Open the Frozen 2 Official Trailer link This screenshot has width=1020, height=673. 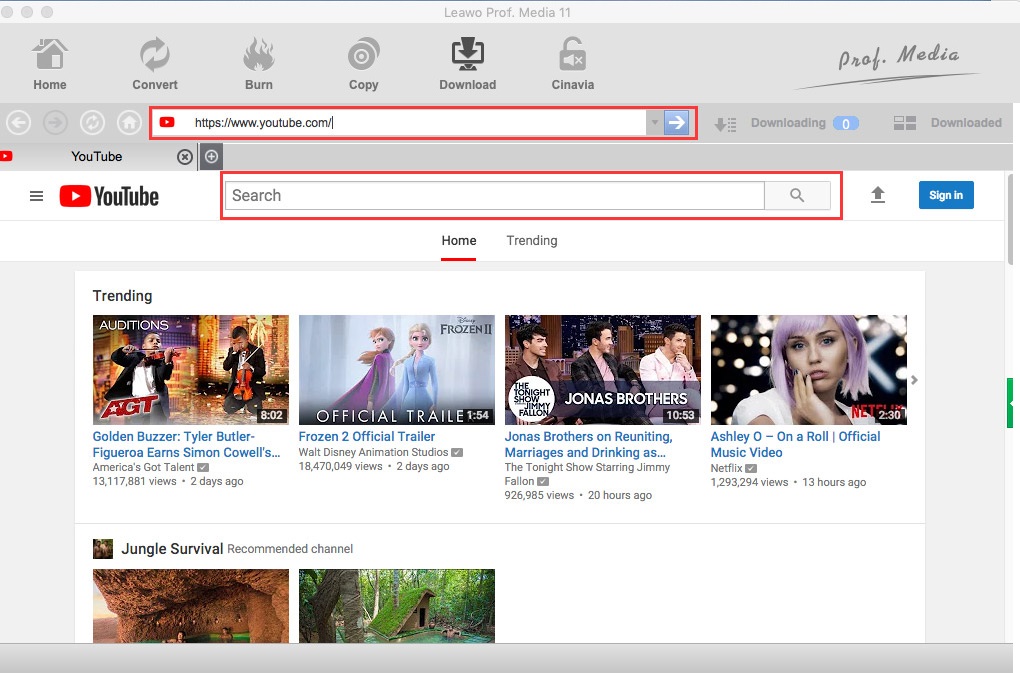tap(367, 437)
